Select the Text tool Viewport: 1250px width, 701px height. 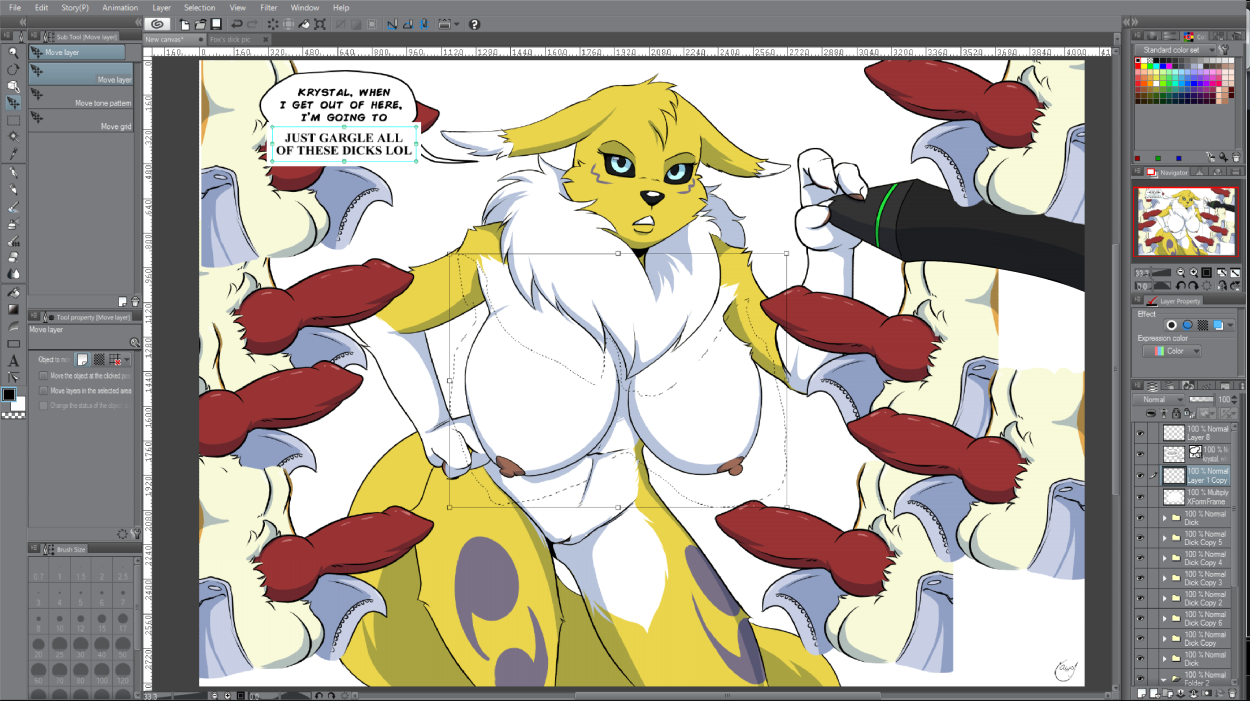tap(13, 361)
